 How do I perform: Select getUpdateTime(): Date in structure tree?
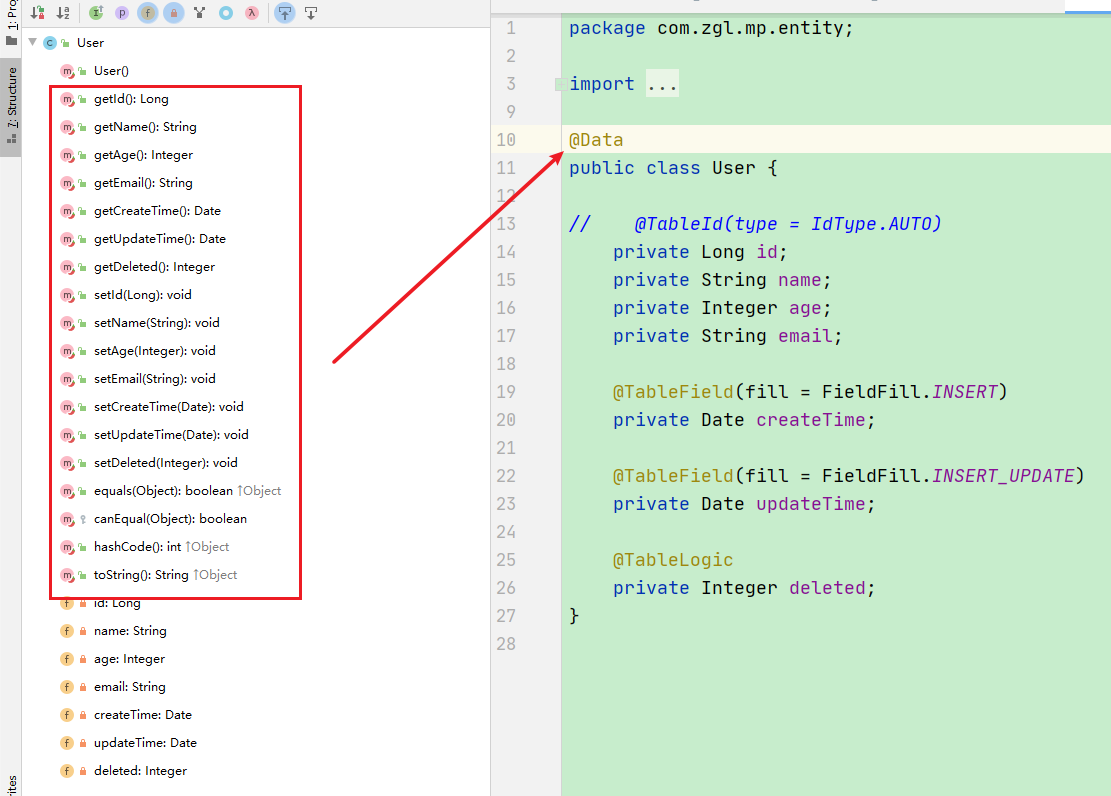(159, 239)
